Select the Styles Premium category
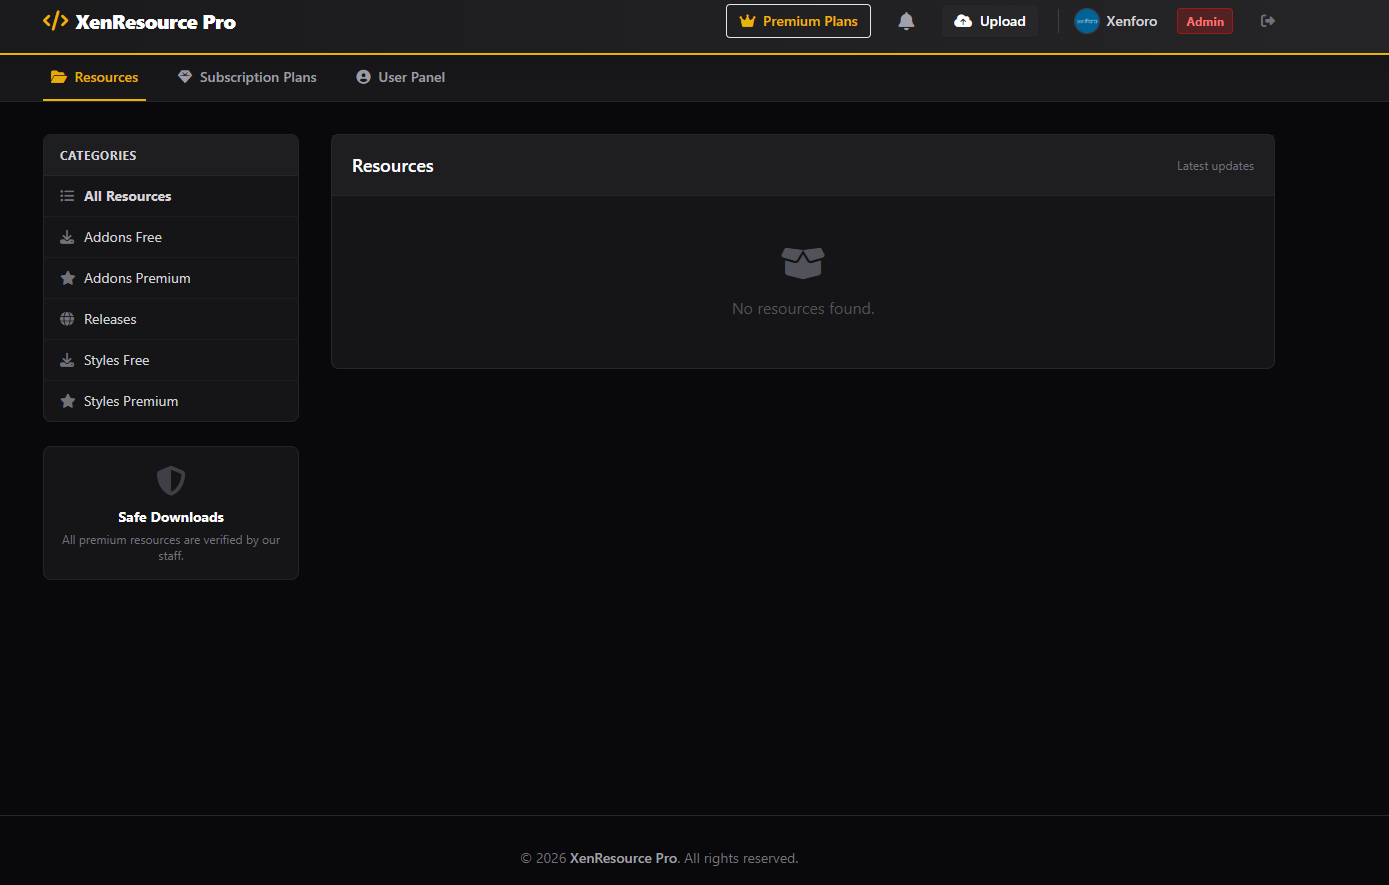Image resolution: width=1389 pixels, height=885 pixels. coord(171,401)
